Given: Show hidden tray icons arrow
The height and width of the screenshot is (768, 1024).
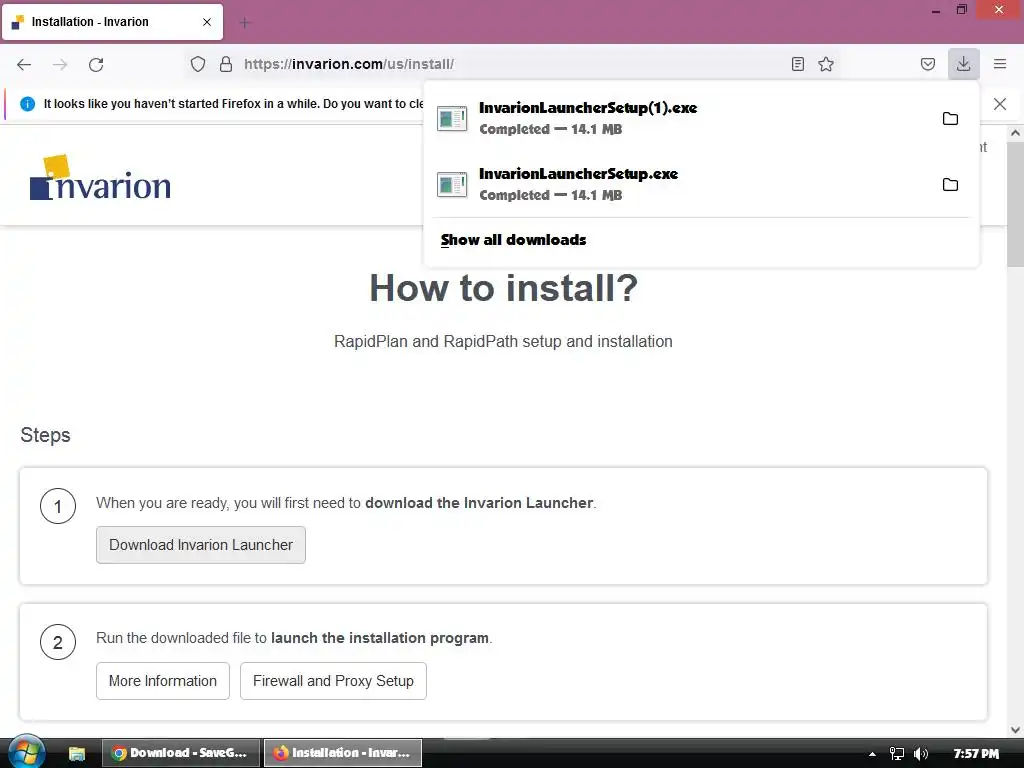Looking at the screenshot, I should tap(872, 754).
